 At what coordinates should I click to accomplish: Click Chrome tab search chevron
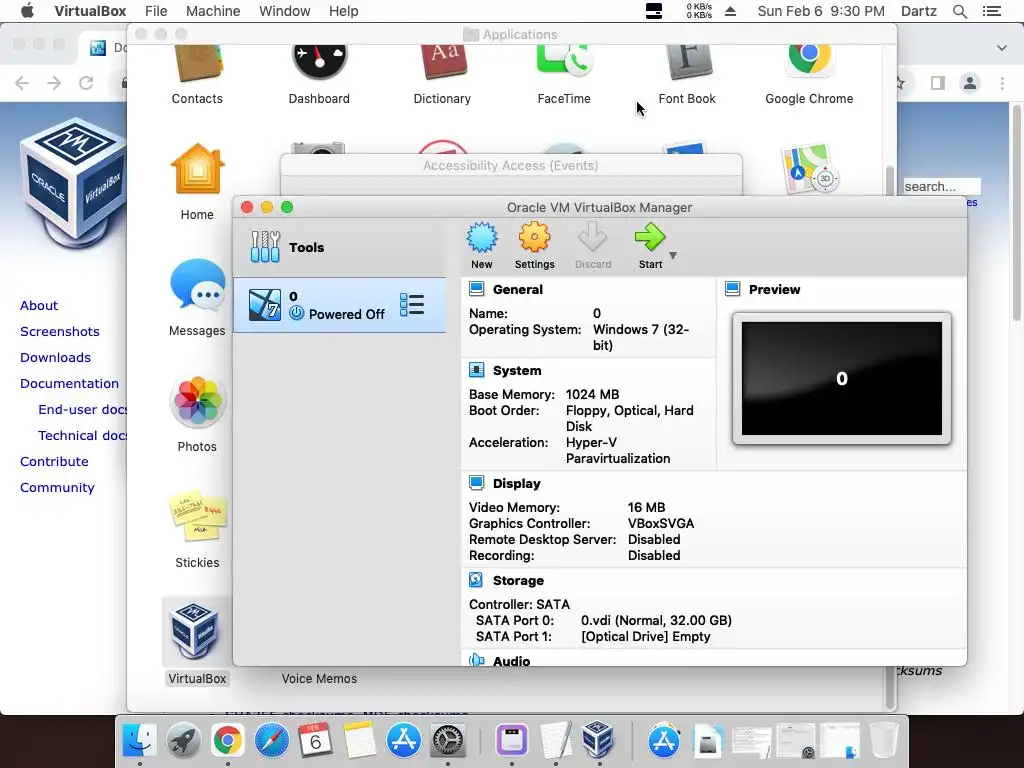(1002, 48)
